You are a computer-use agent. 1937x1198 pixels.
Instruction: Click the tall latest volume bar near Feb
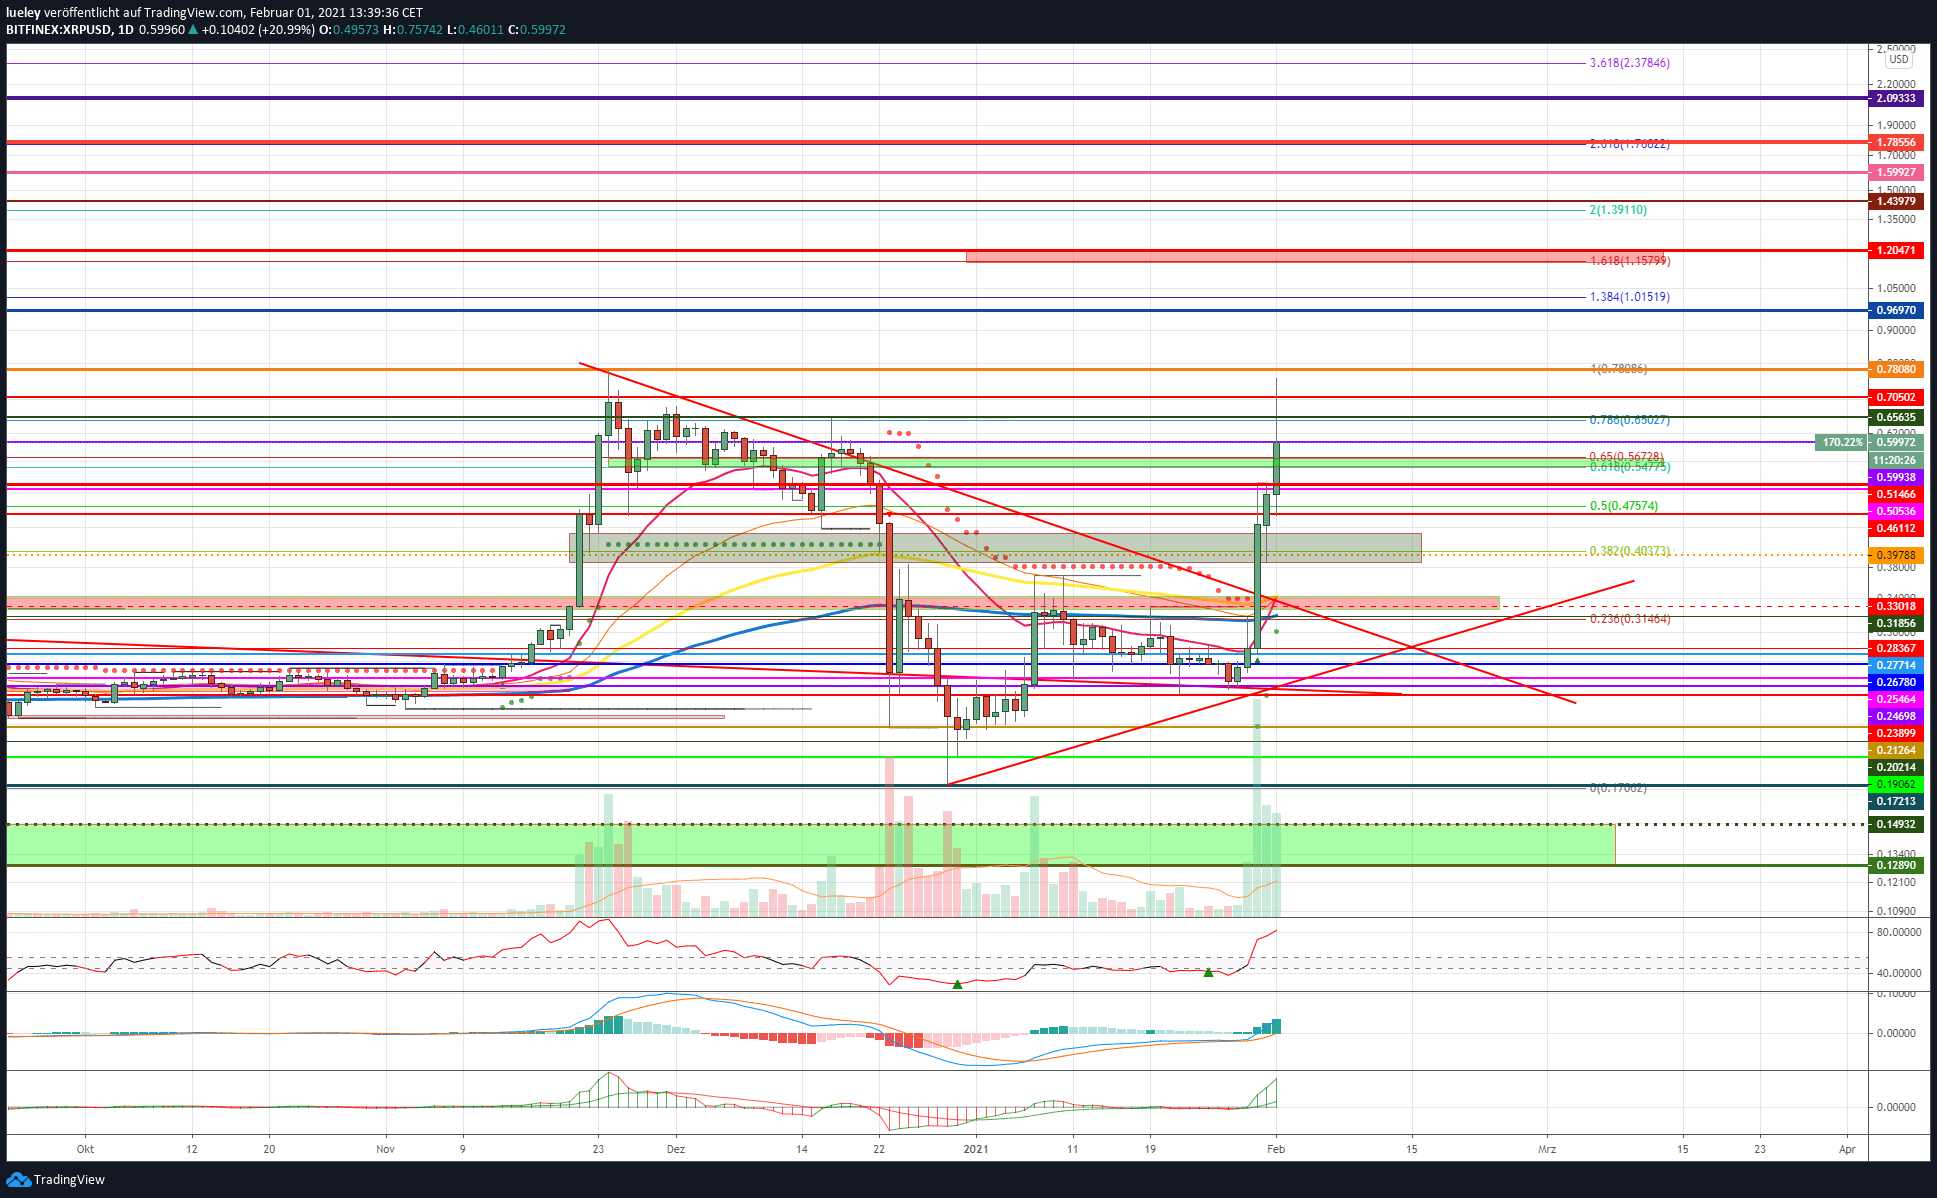1257,806
